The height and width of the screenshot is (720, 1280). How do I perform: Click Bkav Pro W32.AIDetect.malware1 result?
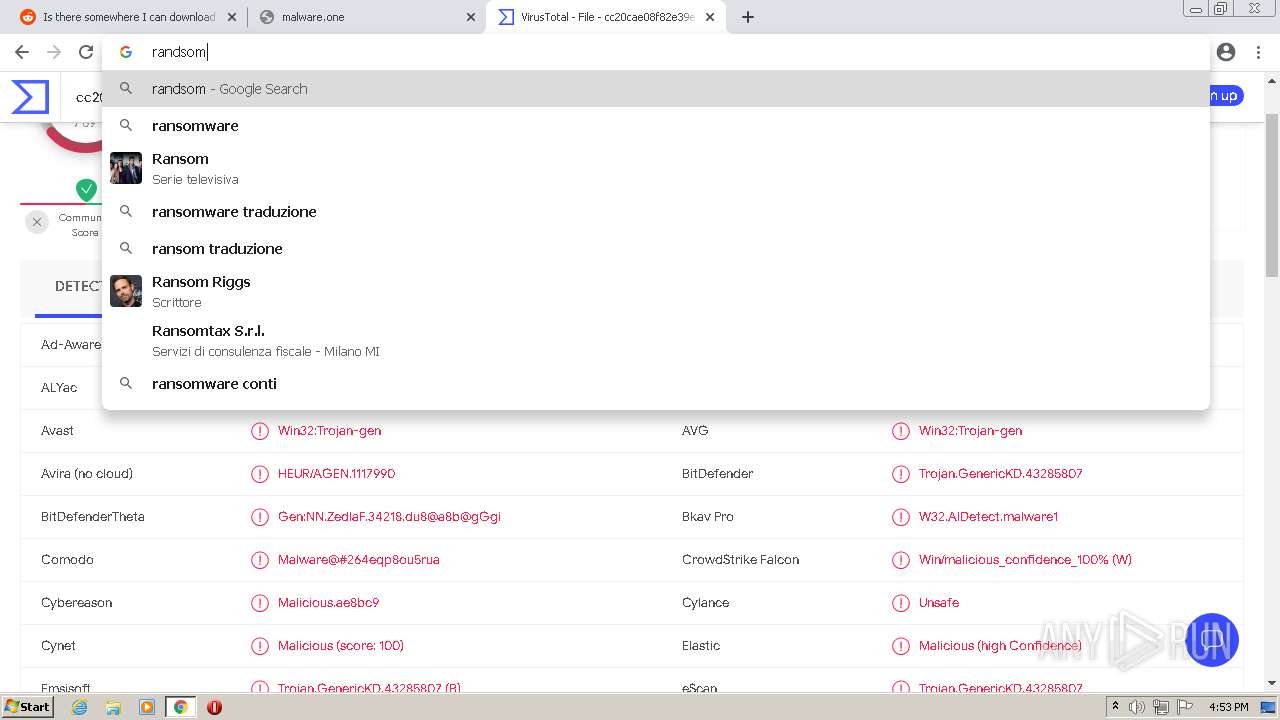989,517
